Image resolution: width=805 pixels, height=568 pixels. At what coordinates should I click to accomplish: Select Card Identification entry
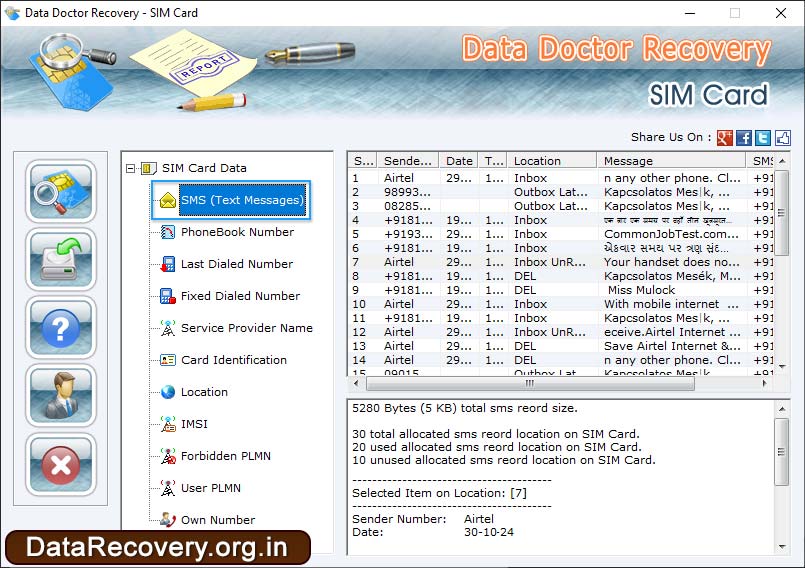click(234, 360)
